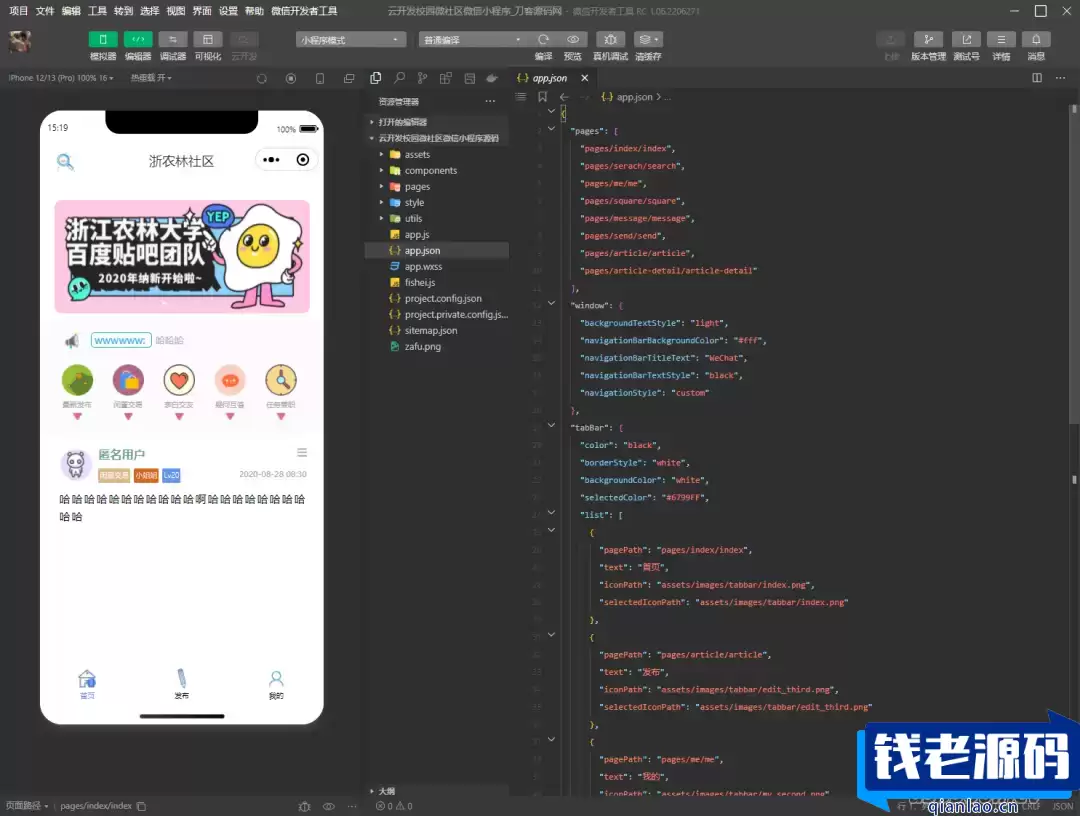
Task: Open the 项目 menu
Action: [19, 10]
